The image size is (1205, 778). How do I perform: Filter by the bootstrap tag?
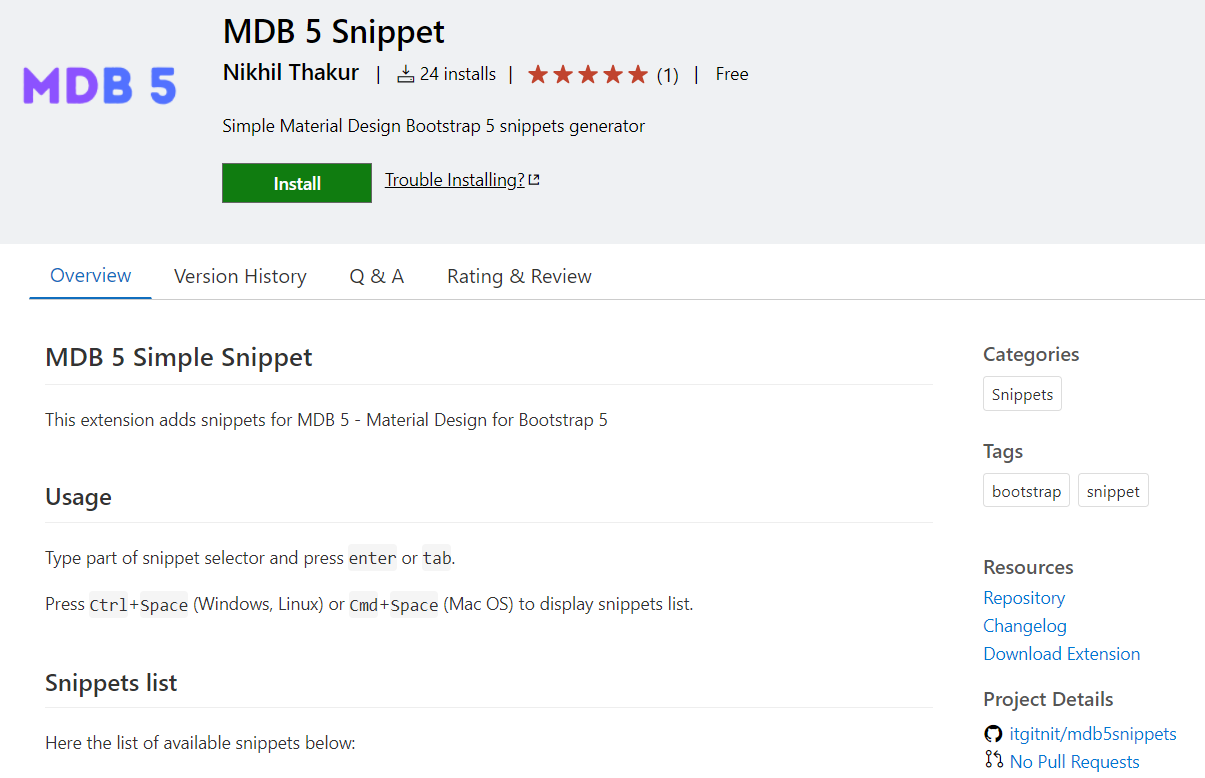click(1026, 491)
